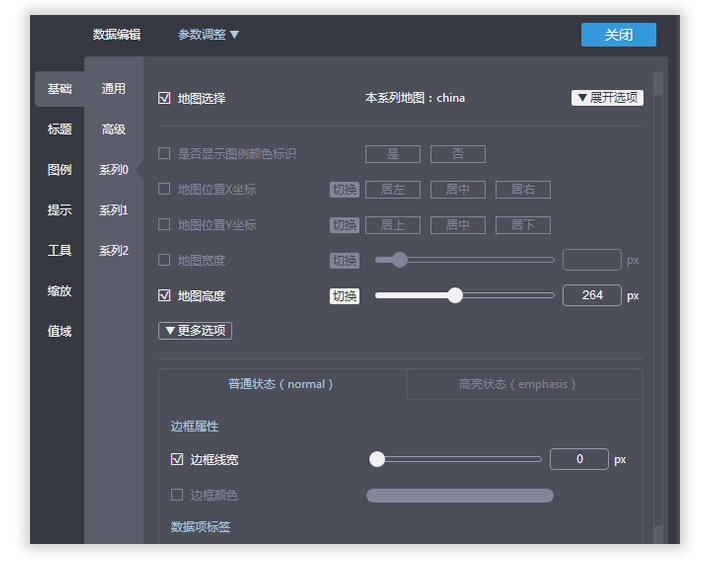710x562 pixels.
Task: Enable the 地图位置Y坐标 checkbox
Action: pos(164,224)
